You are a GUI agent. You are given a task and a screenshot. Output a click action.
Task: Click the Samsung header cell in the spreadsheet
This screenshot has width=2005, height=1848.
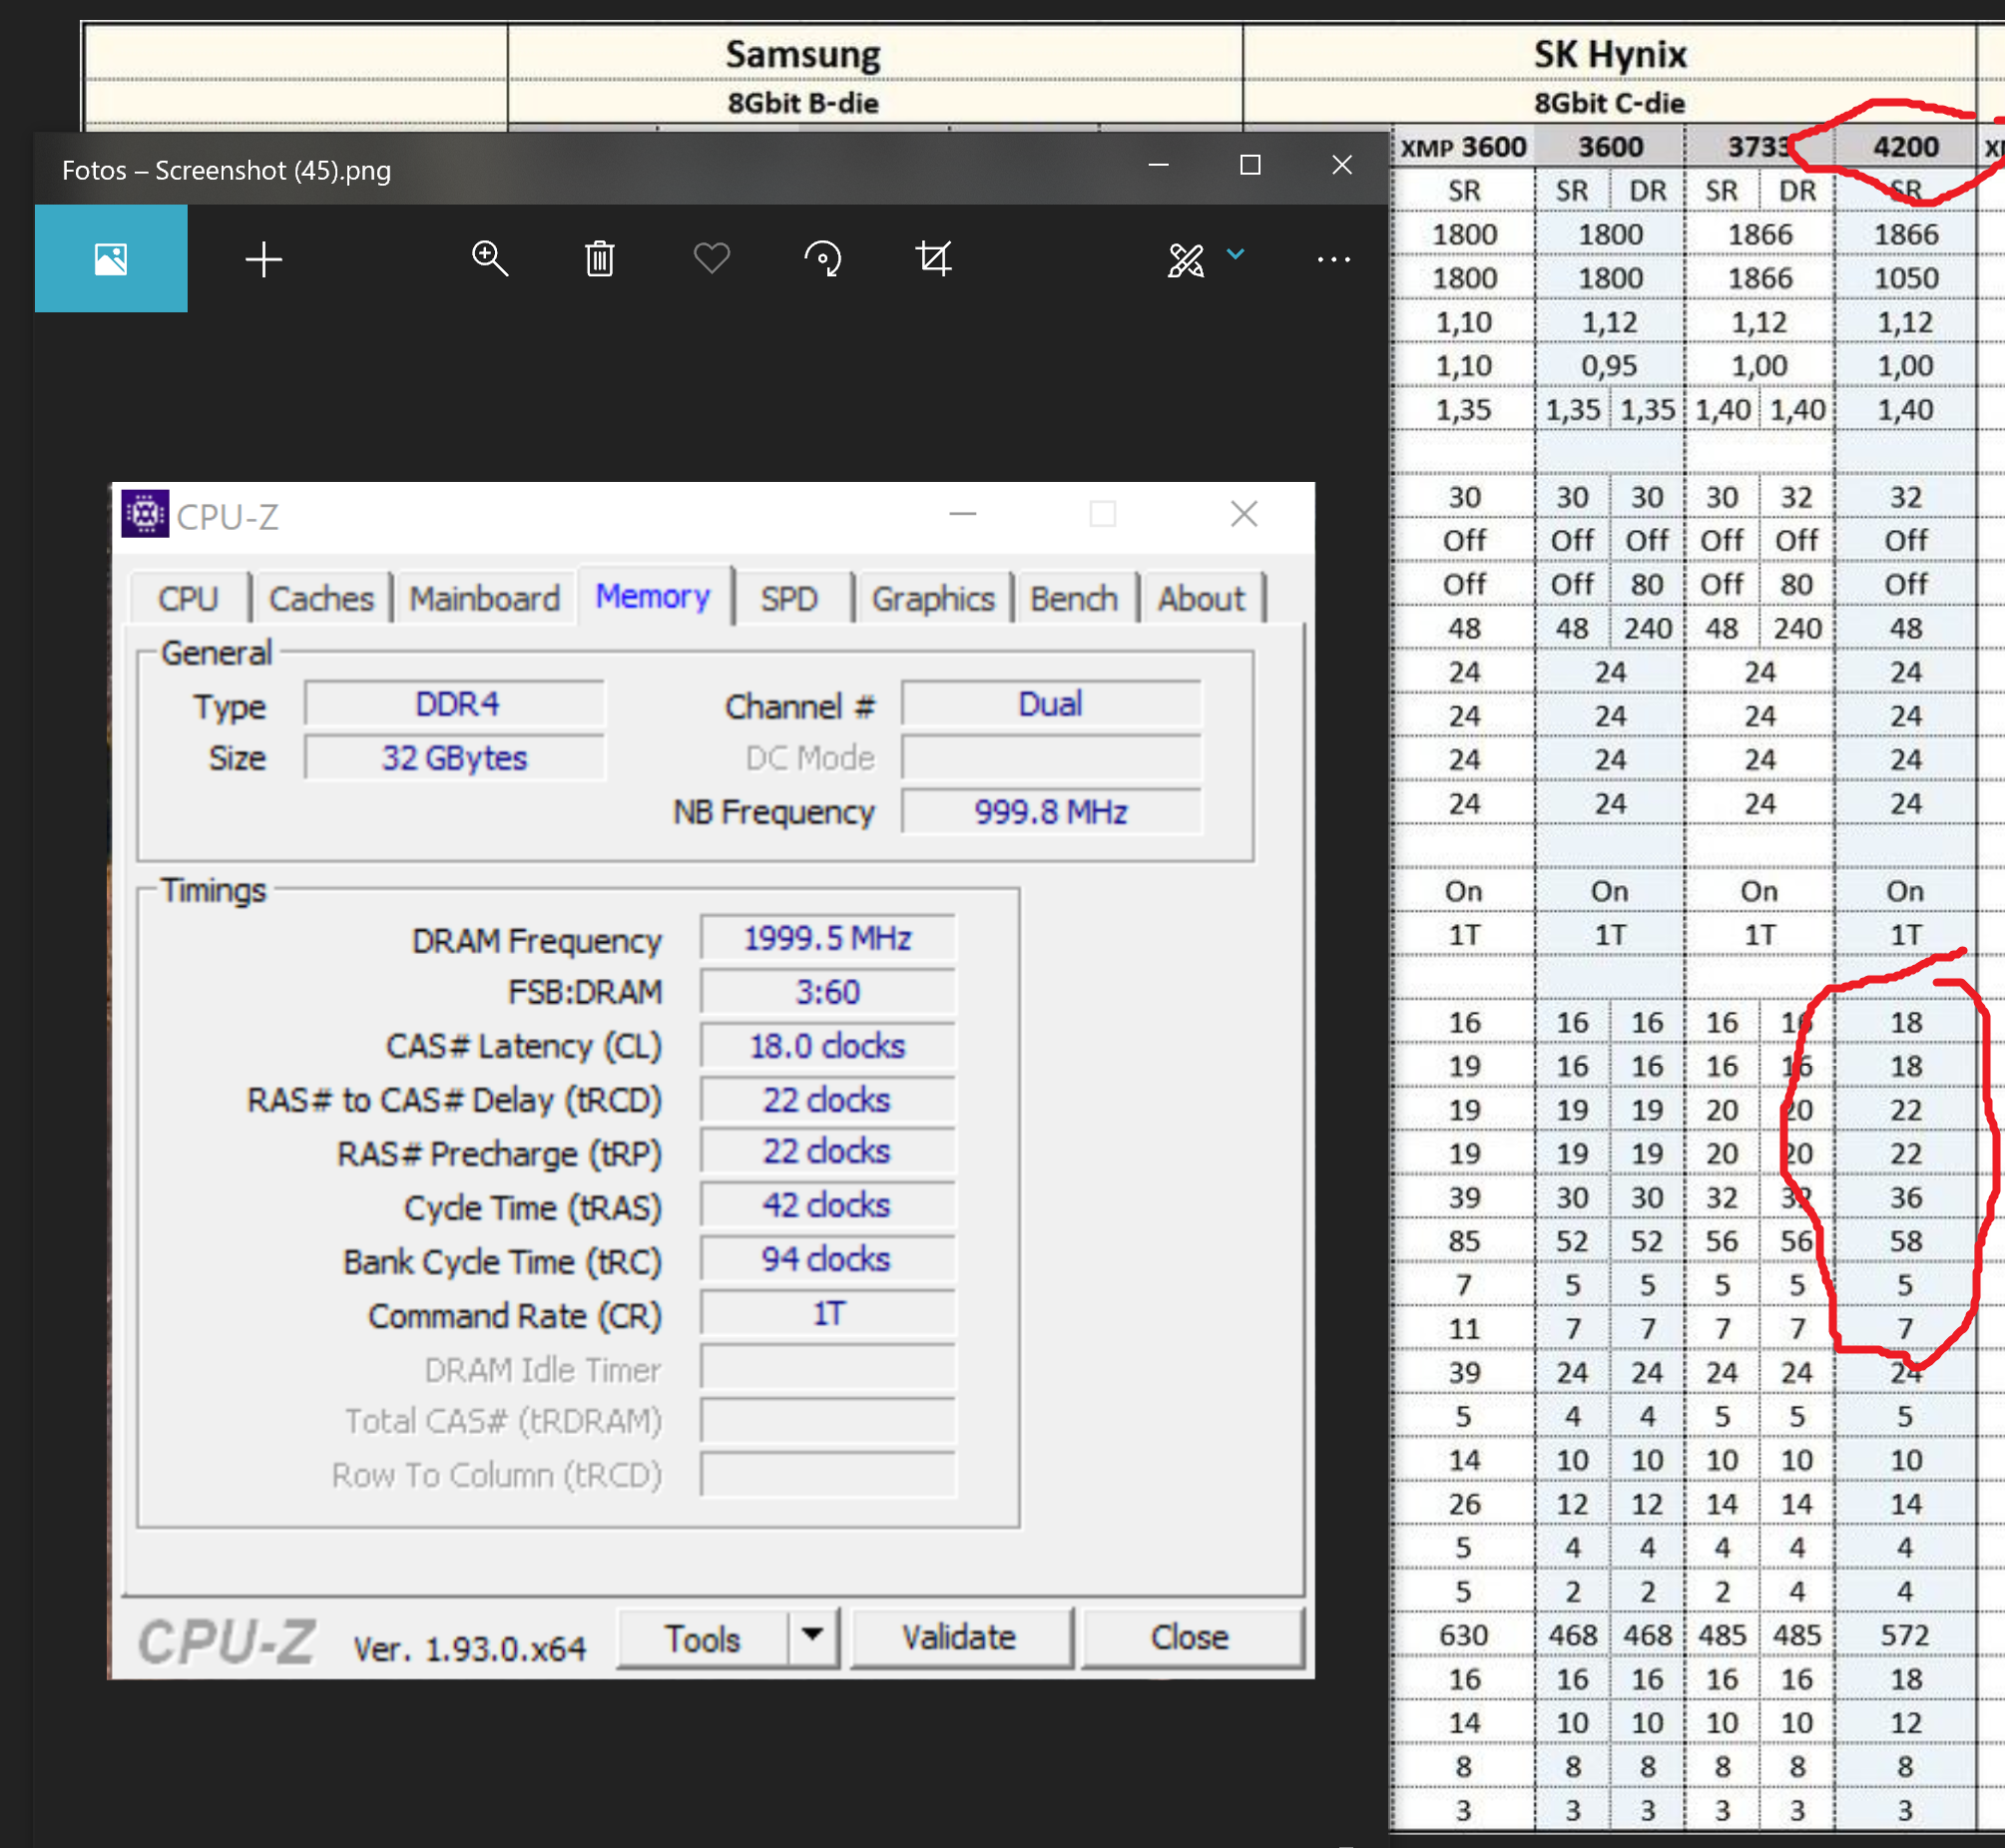(875, 54)
